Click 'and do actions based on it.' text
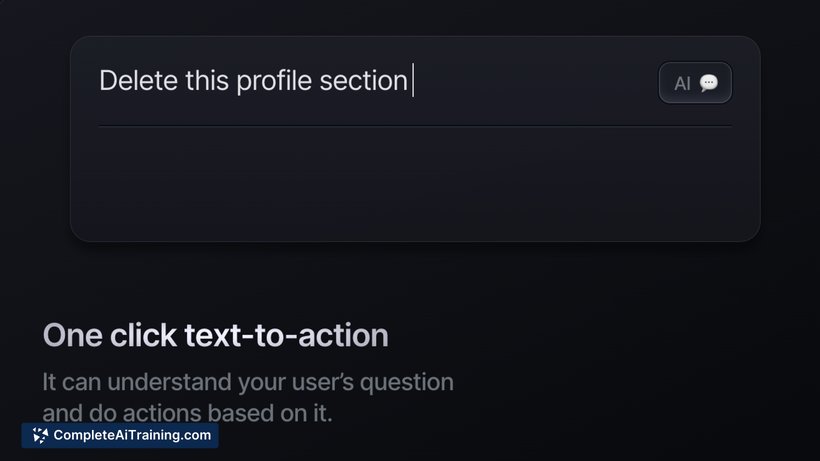 187,412
